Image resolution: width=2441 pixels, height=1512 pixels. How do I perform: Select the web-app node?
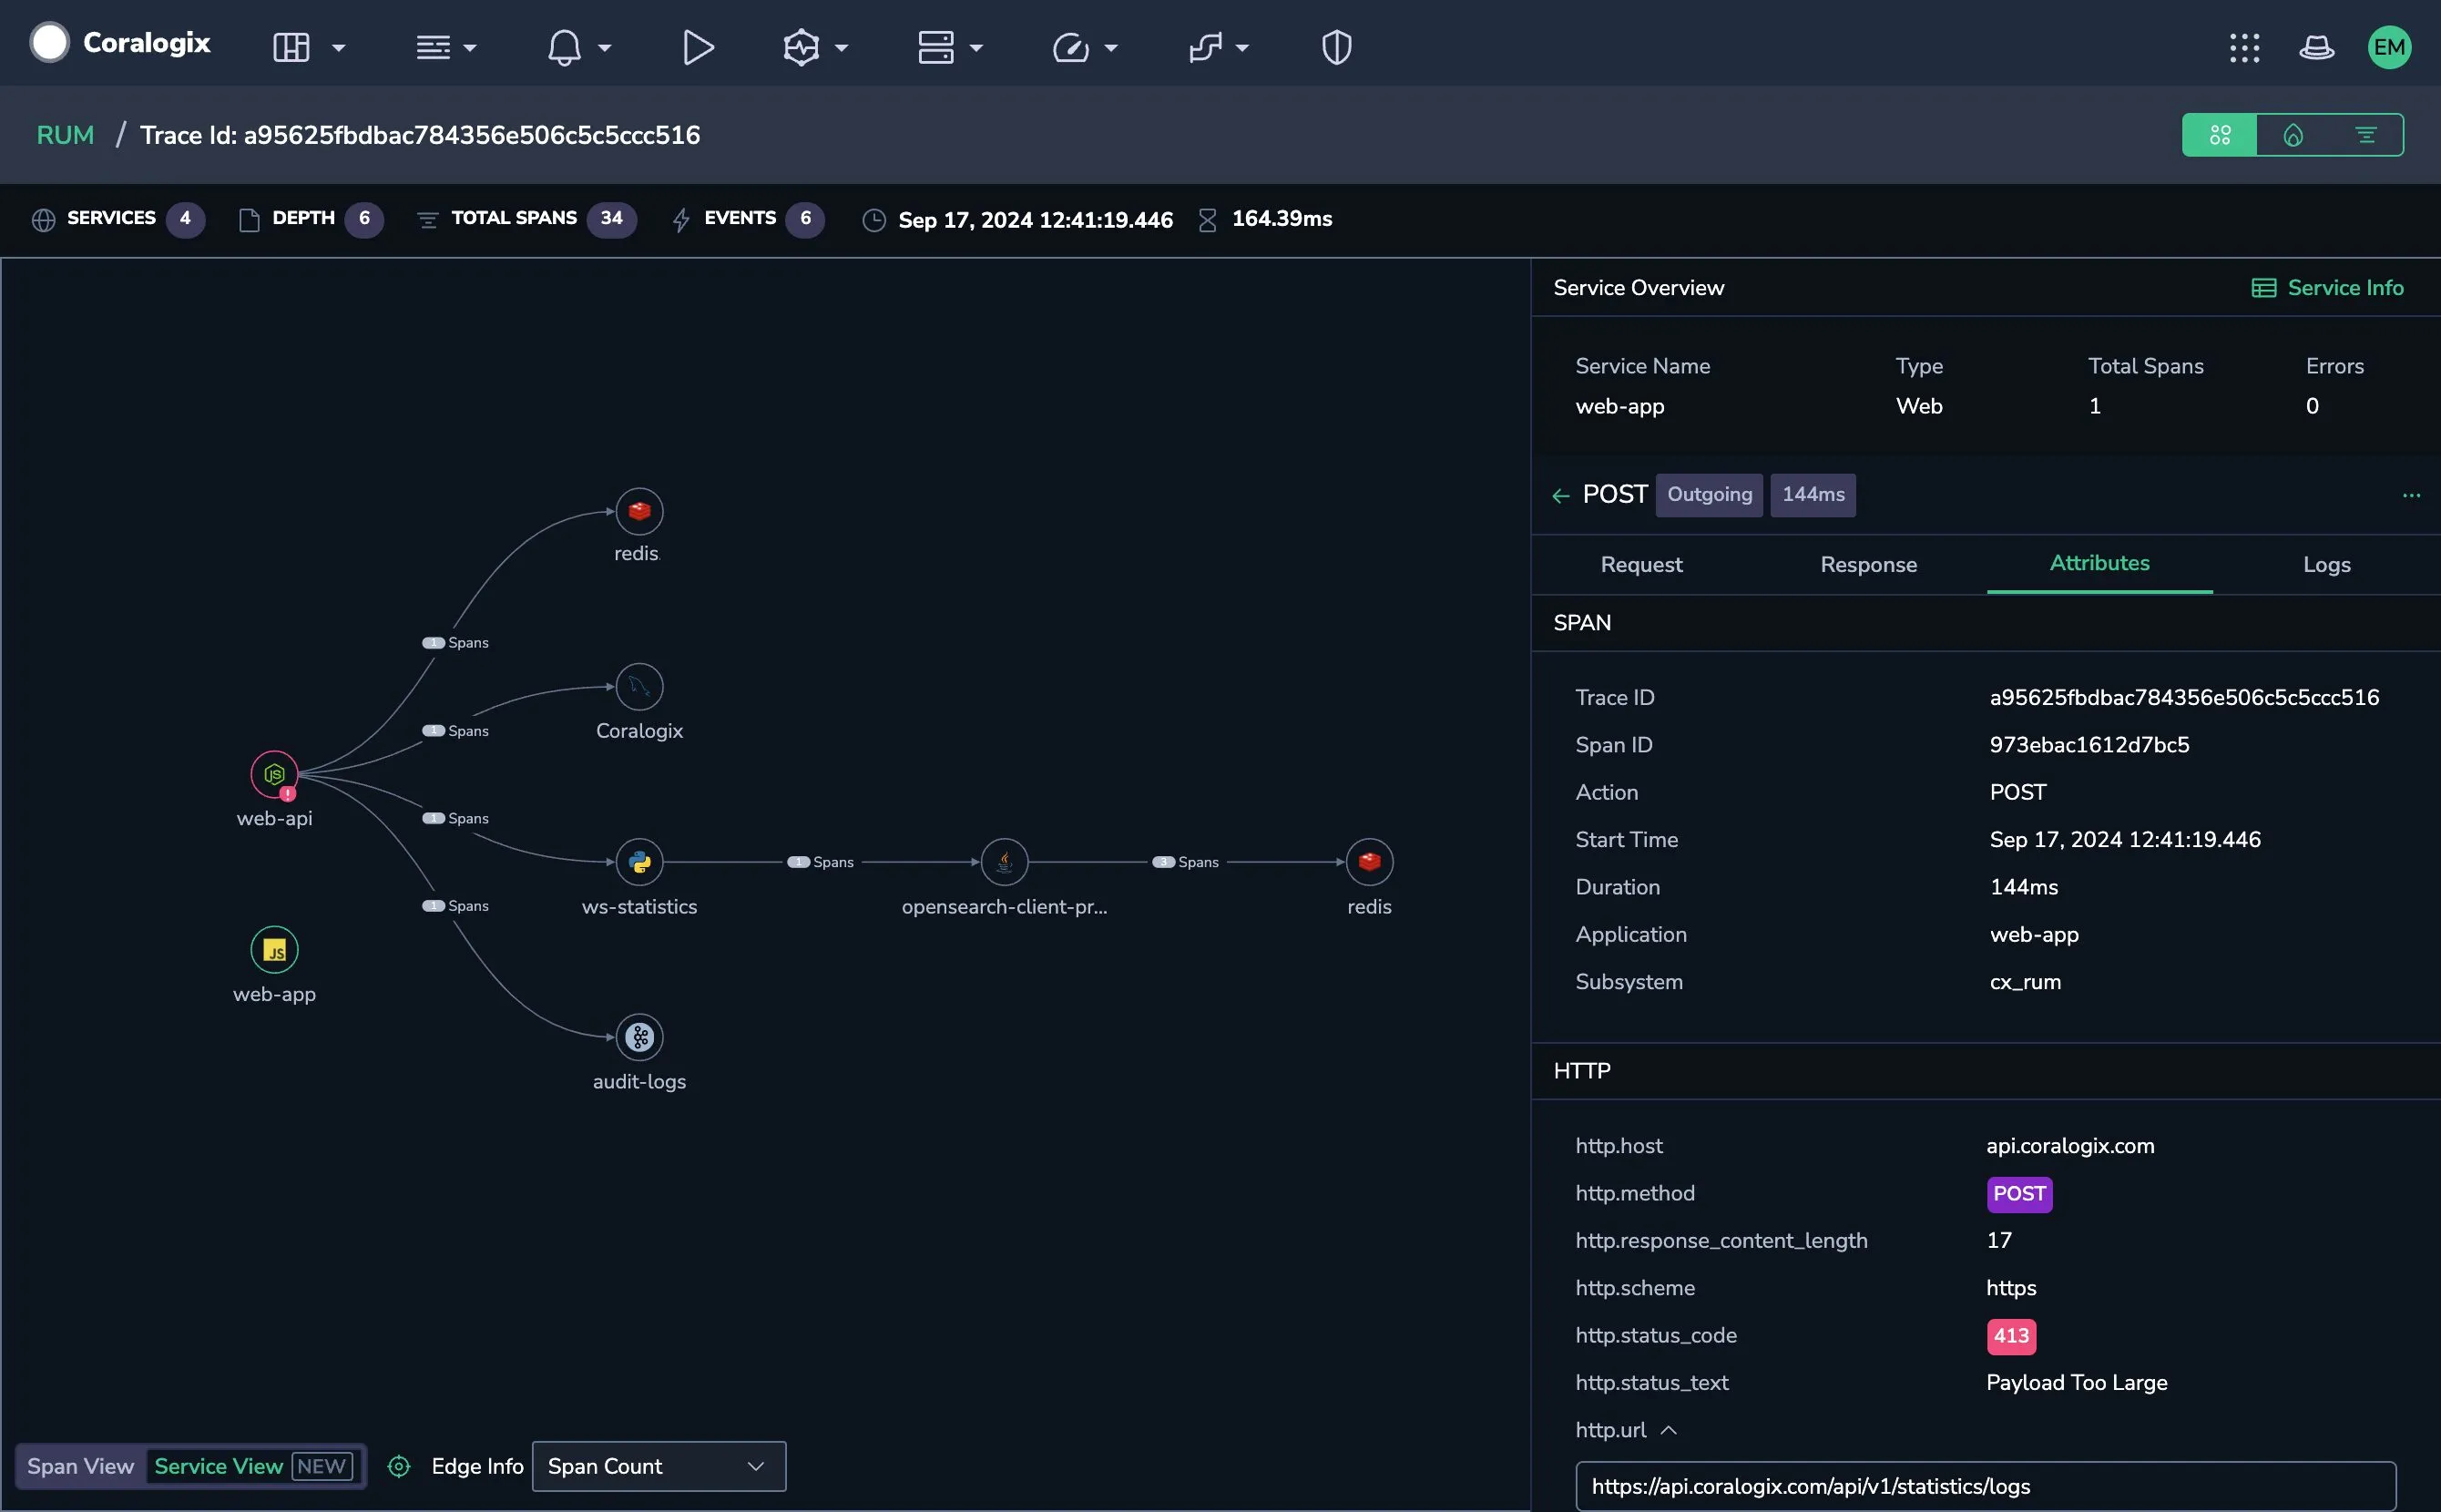click(274, 950)
